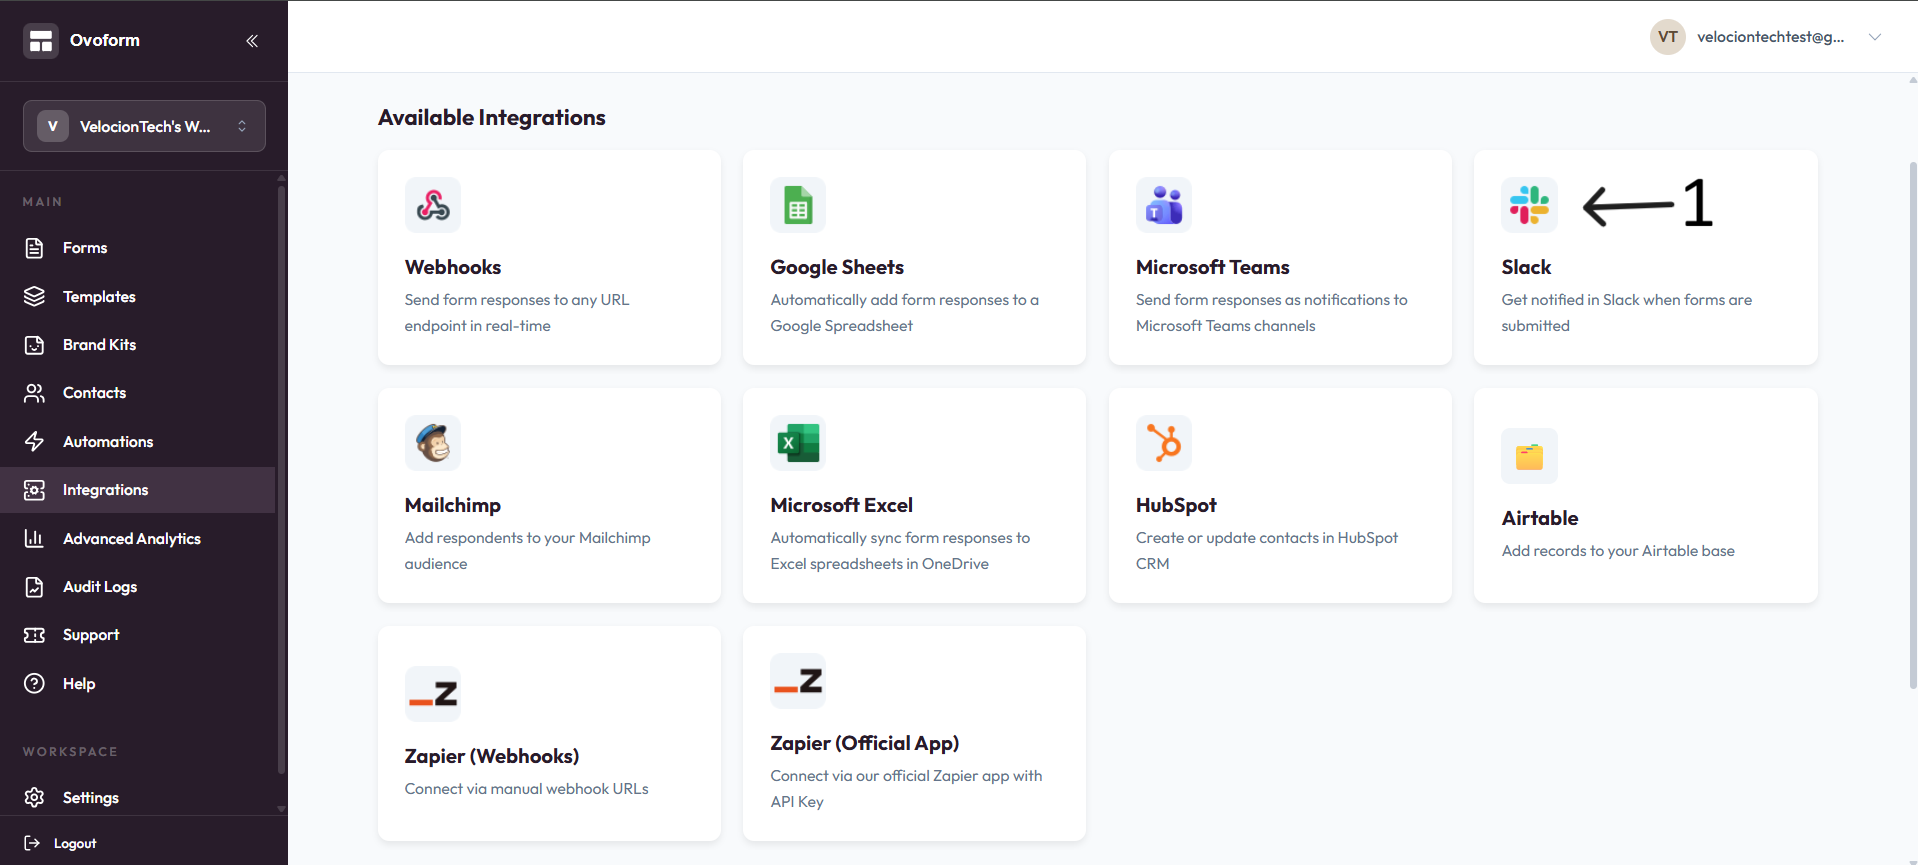Click the Help question mark icon
Viewport: 1918px width, 865px height.
tap(35, 684)
